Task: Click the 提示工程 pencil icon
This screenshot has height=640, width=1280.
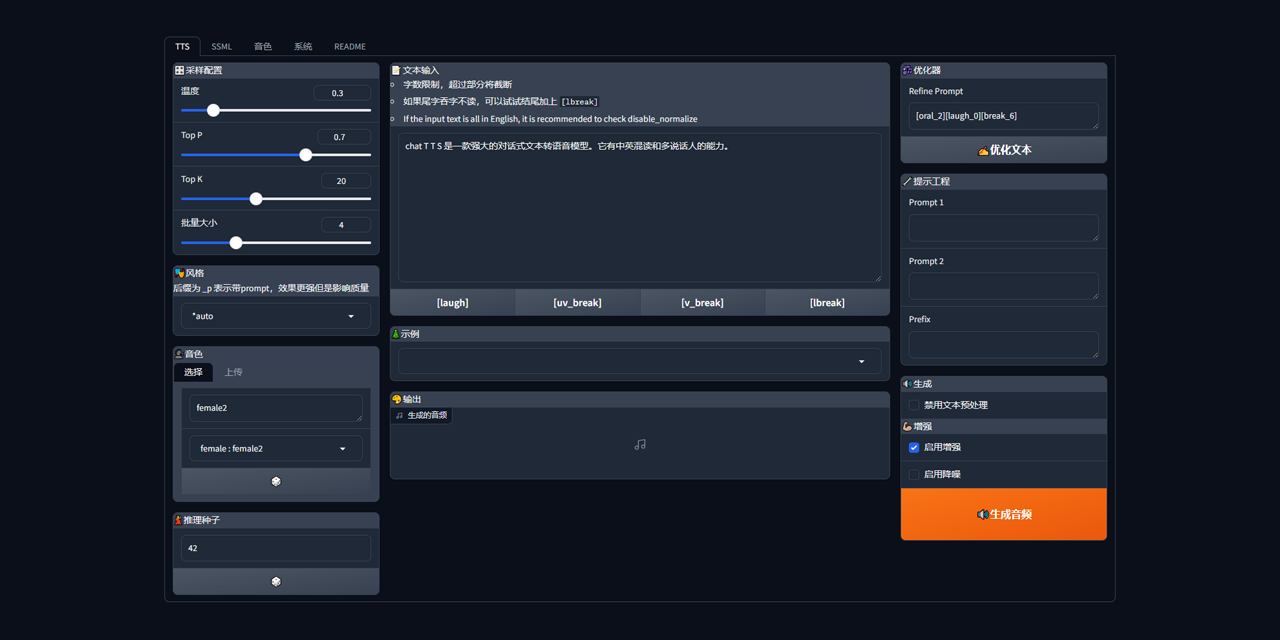Action: tap(907, 182)
